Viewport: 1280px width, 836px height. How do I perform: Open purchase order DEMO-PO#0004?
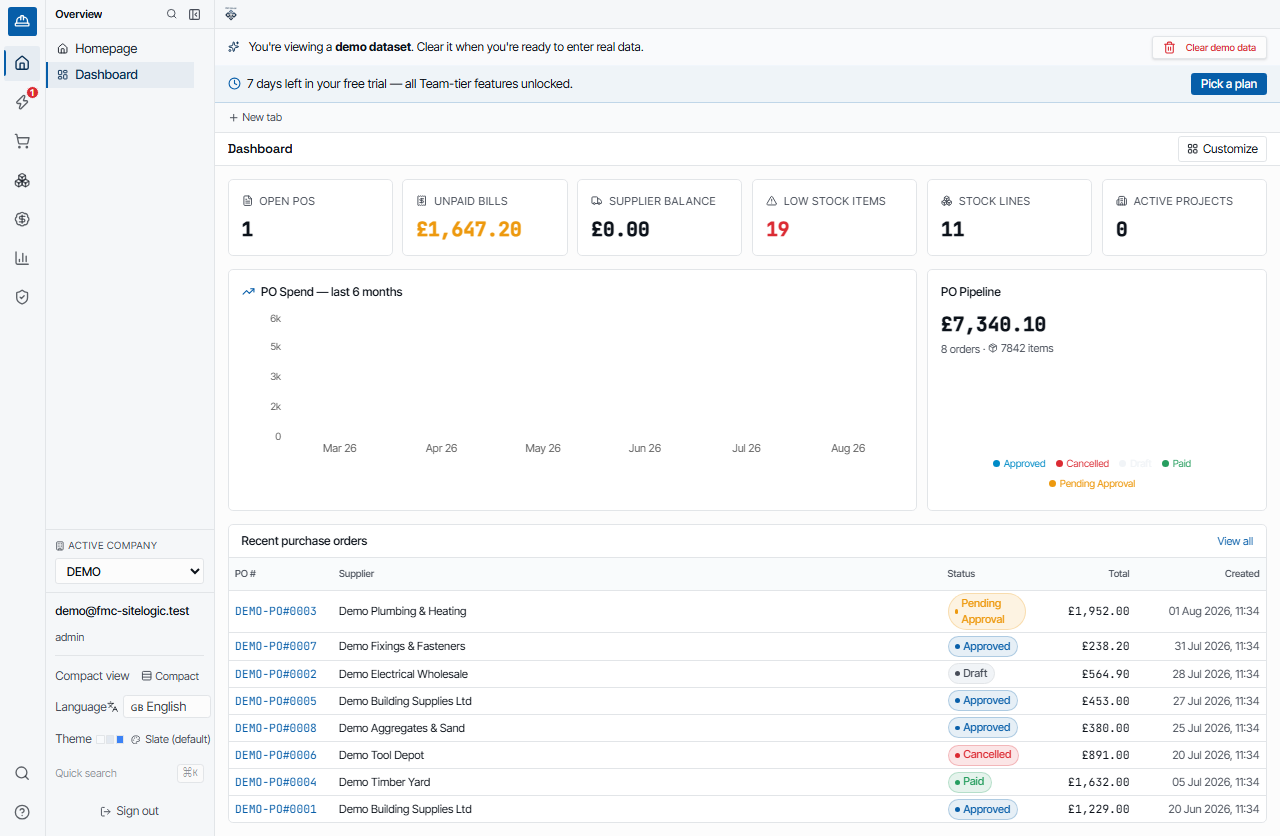coord(276,782)
